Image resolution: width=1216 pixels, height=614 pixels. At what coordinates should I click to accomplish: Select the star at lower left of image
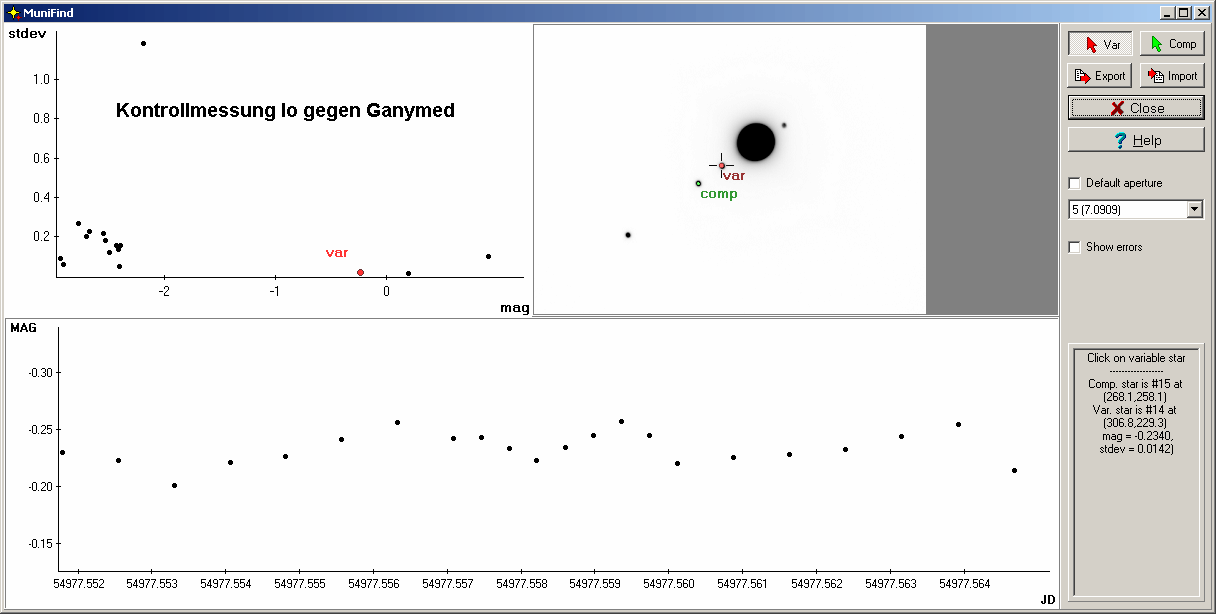[628, 235]
